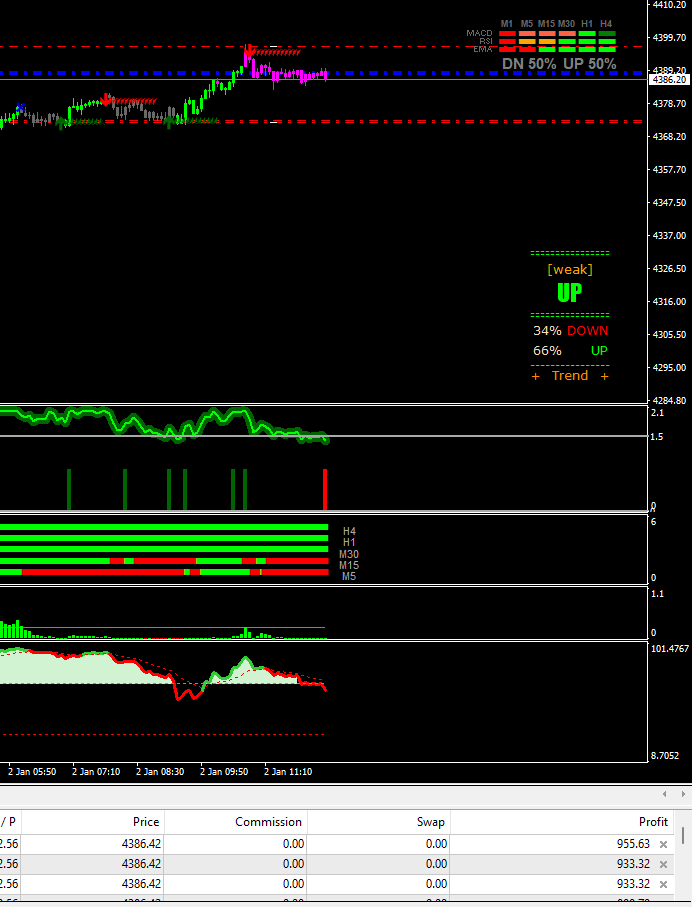
Task: Click the blue star marker on the chart
Action: click(20, 108)
